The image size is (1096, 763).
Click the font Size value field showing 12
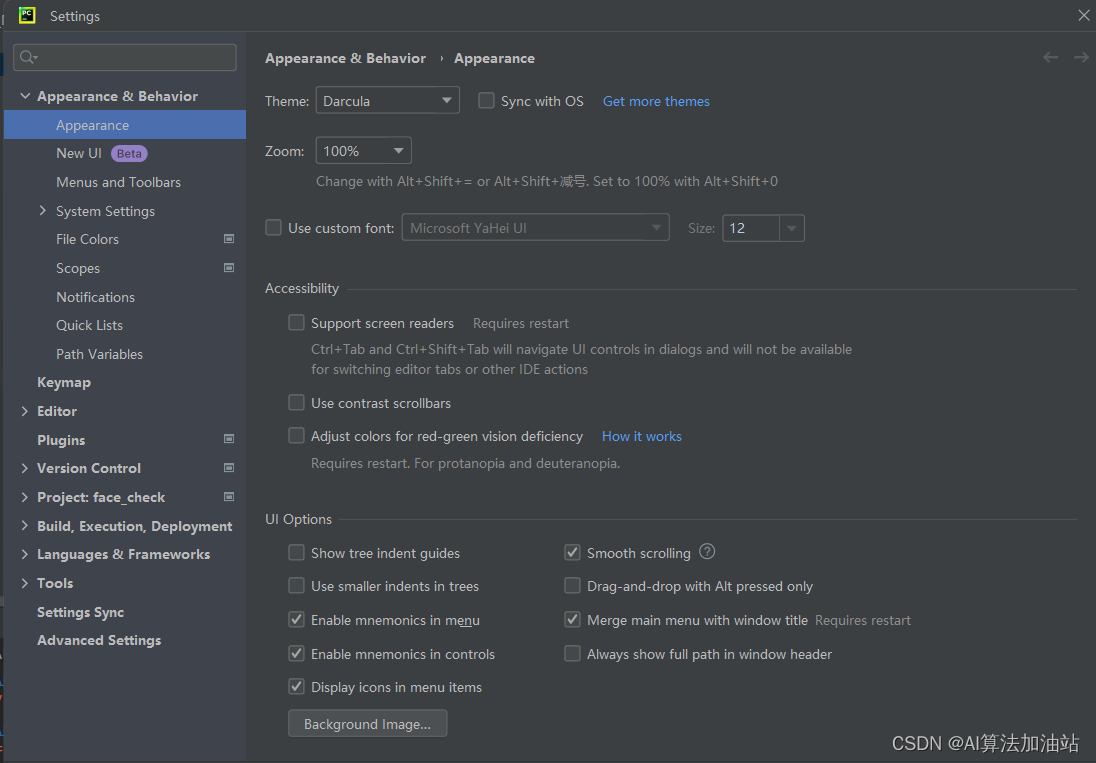coord(751,228)
